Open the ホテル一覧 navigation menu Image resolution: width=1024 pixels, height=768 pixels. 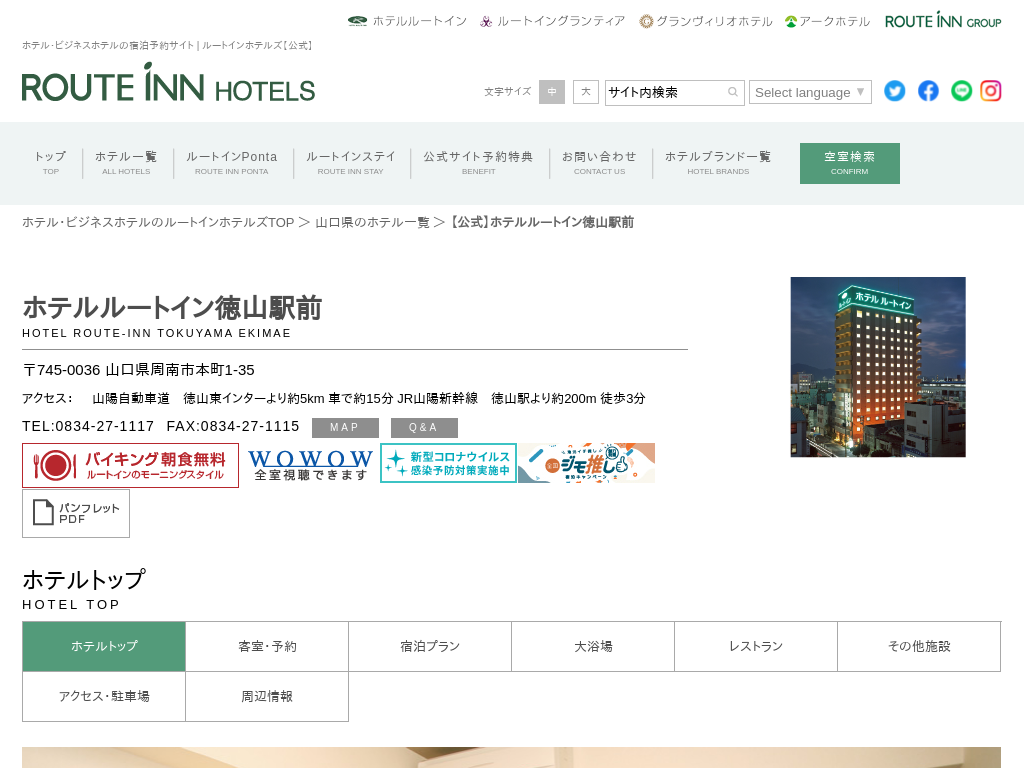pos(126,163)
